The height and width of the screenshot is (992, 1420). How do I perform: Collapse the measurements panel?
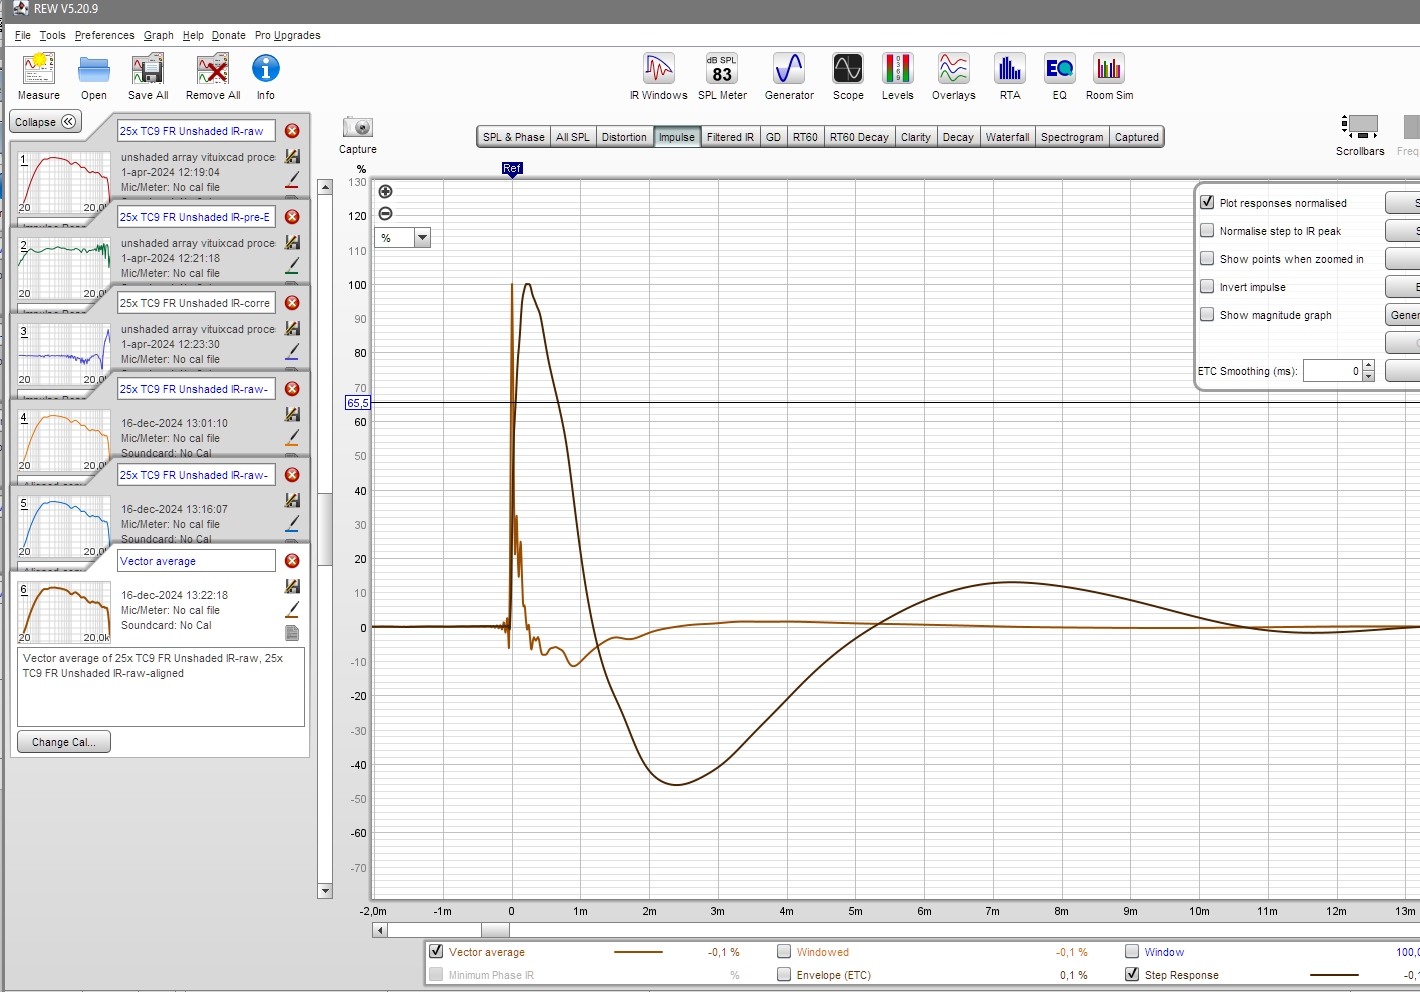(x=46, y=122)
